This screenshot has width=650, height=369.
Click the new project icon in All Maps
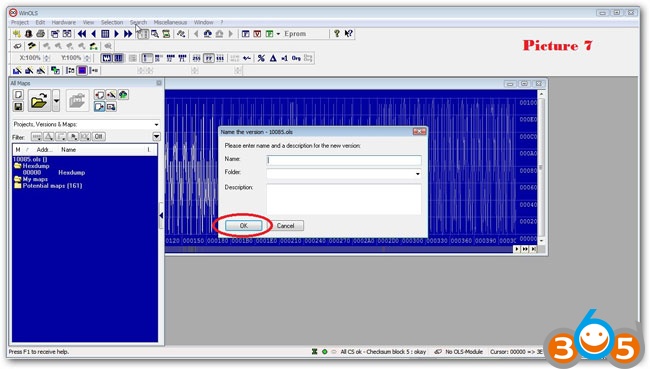(18, 95)
